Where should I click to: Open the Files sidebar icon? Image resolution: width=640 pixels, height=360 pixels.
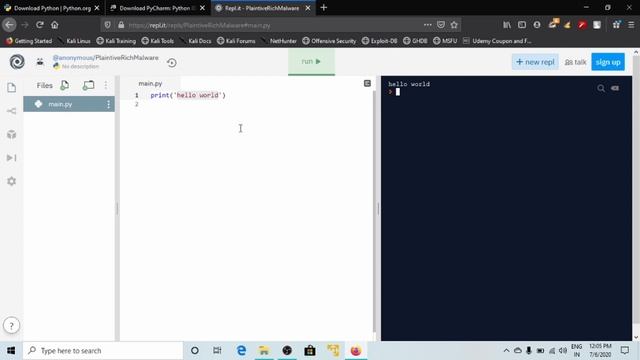tap(11, 87)
